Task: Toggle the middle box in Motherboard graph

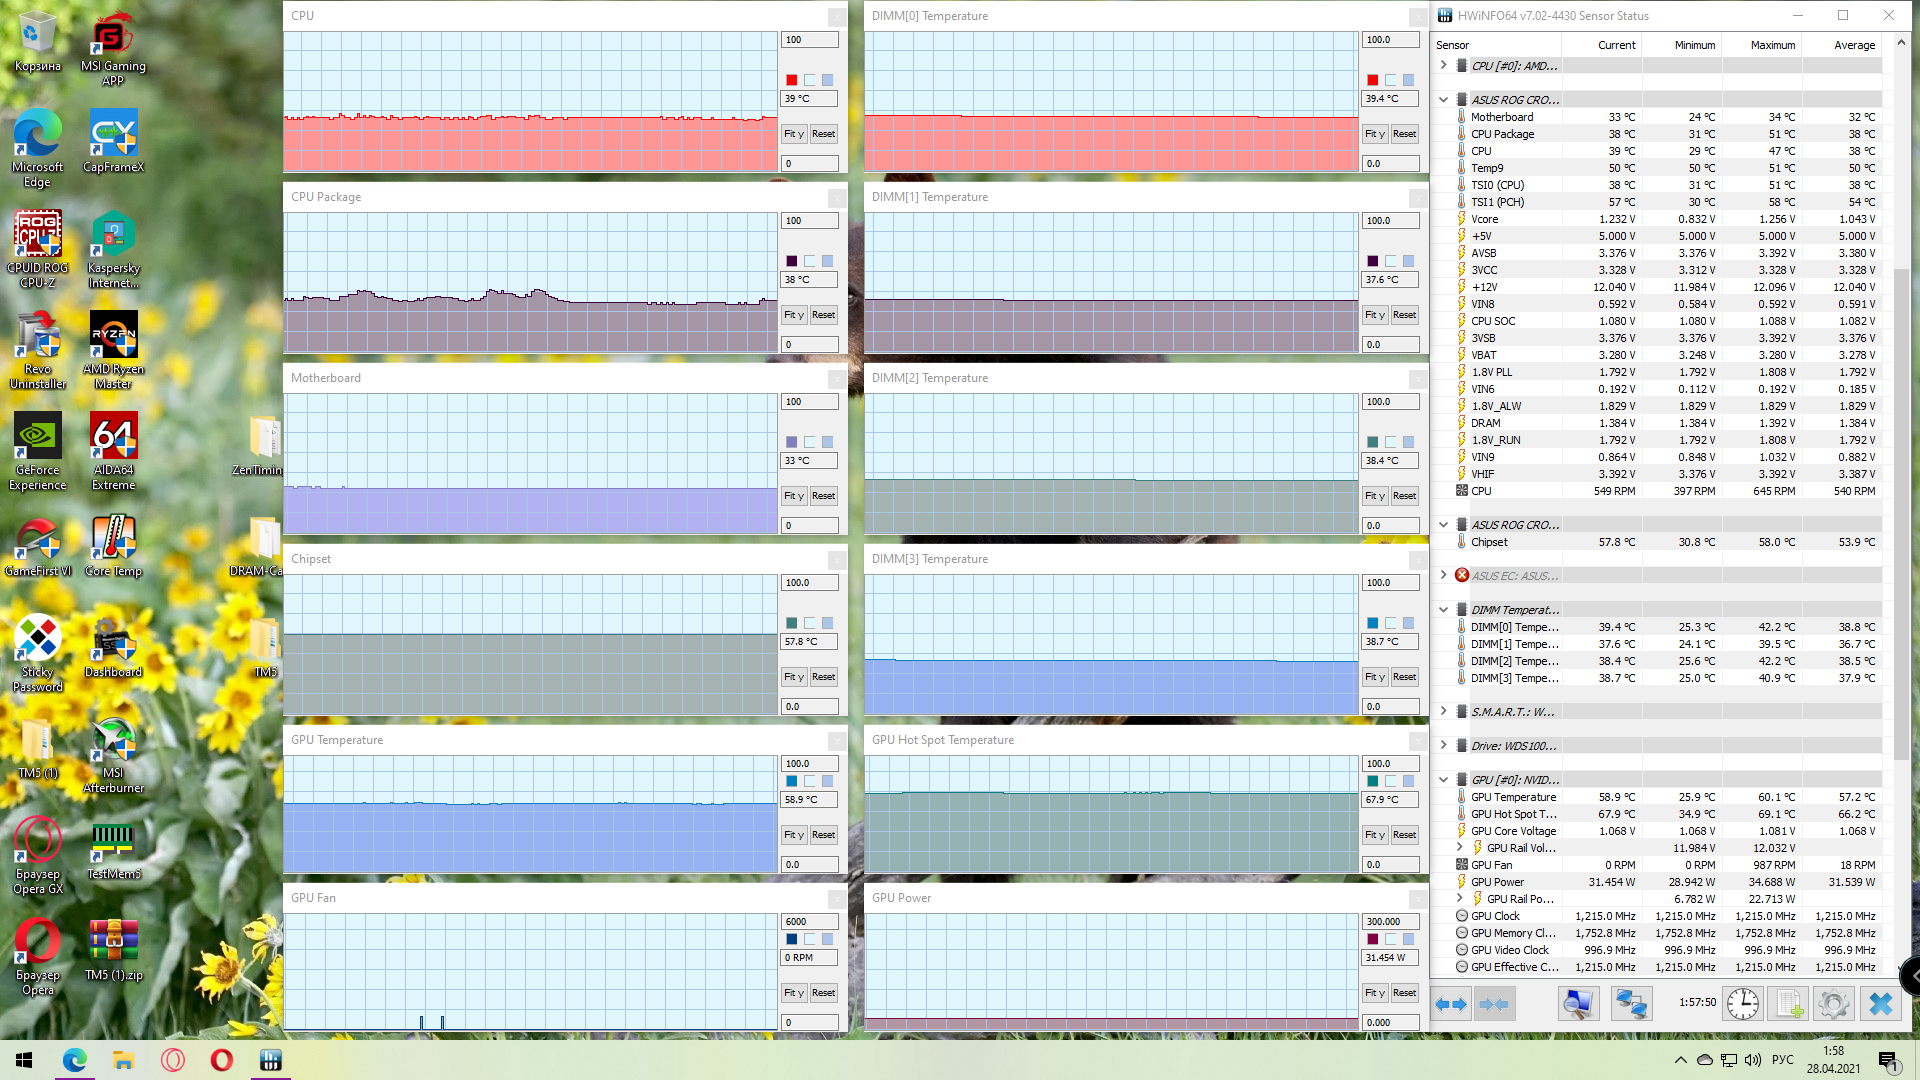Action: point(809,442)
